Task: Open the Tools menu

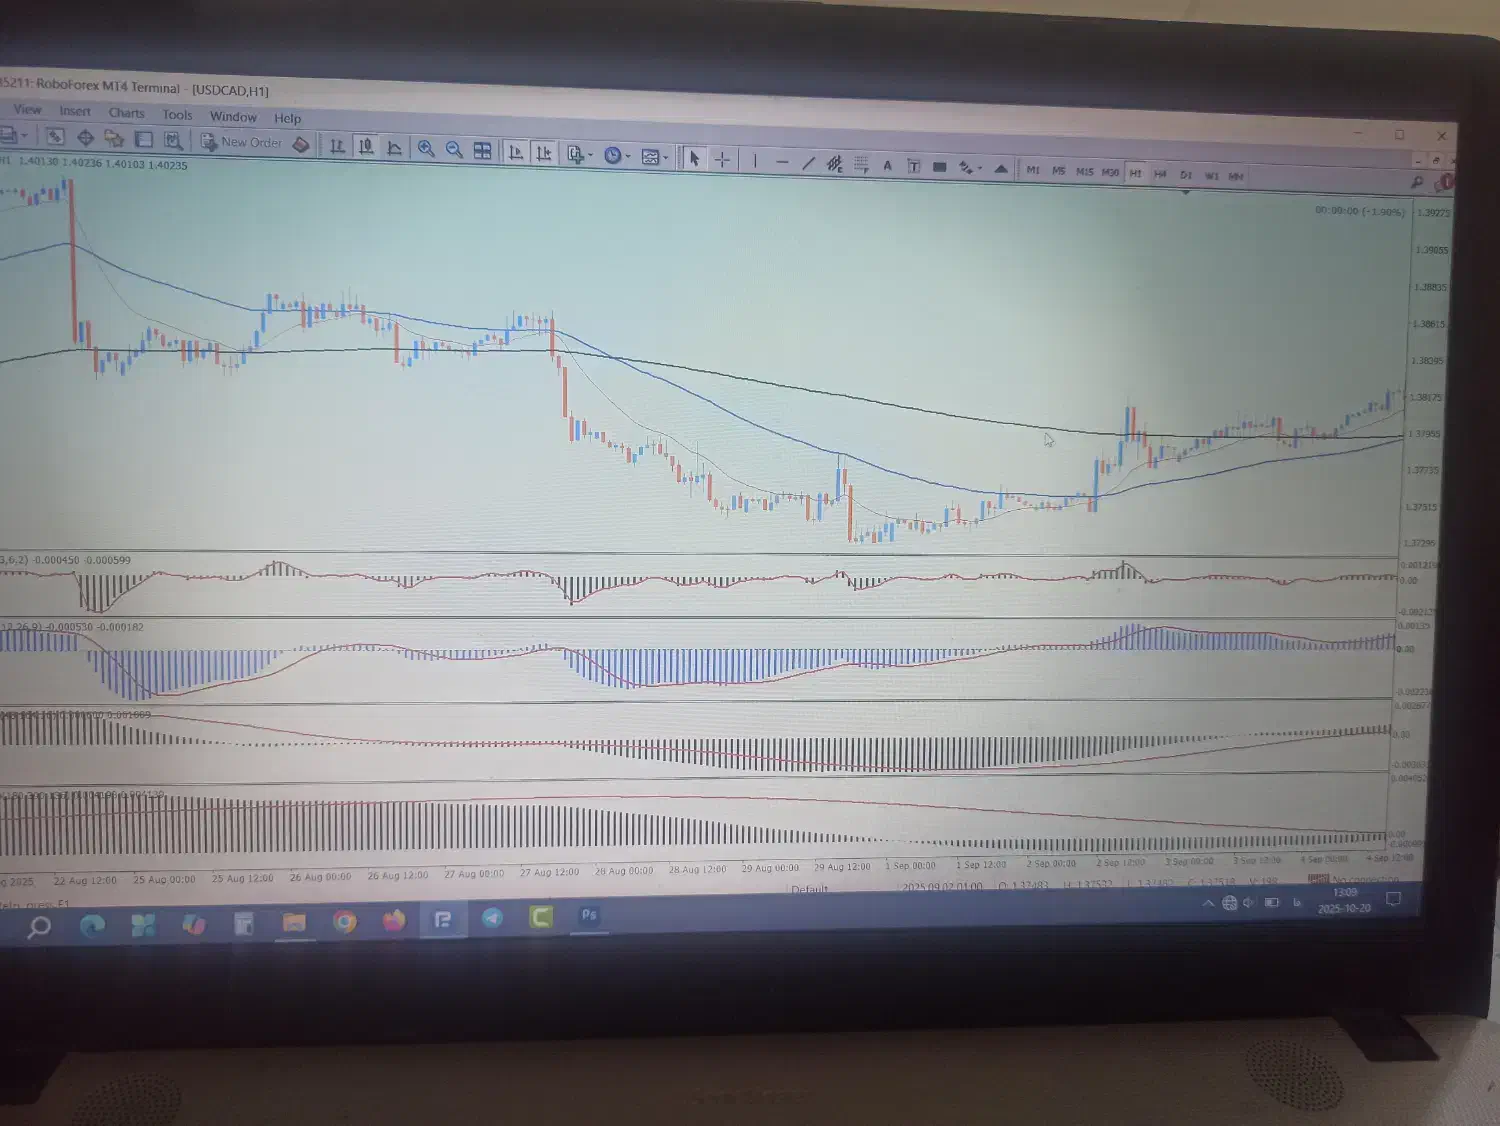Action: pyautogui.click(x=177, y=115)
